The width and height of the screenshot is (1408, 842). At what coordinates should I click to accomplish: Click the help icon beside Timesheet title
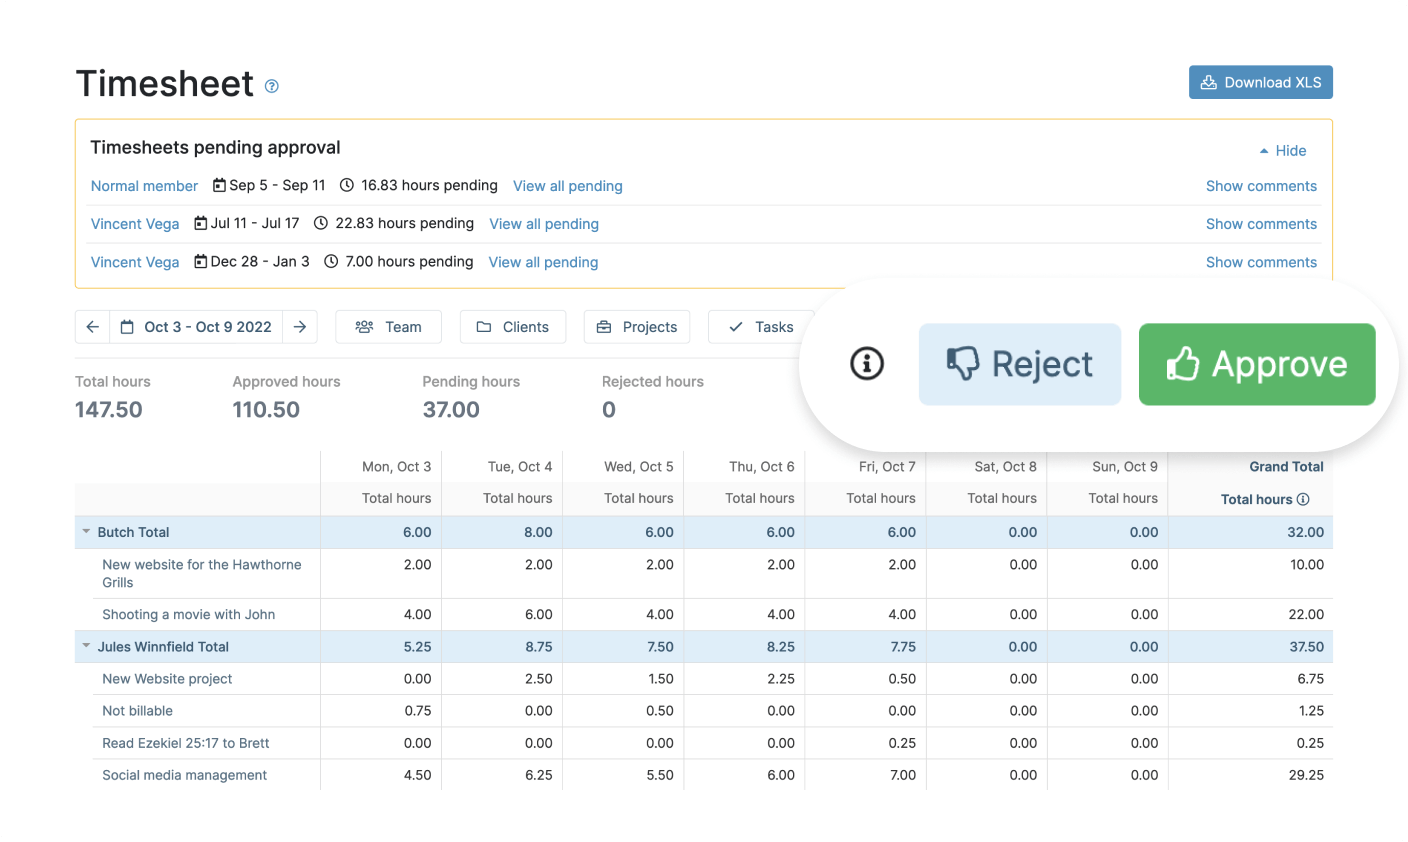tap(272, 87)
